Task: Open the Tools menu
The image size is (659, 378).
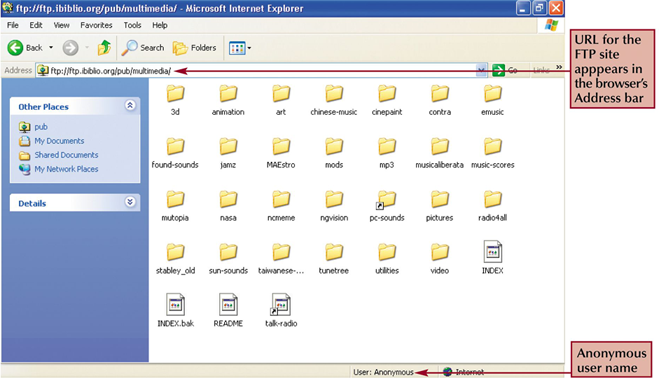Action: (132, 25)
